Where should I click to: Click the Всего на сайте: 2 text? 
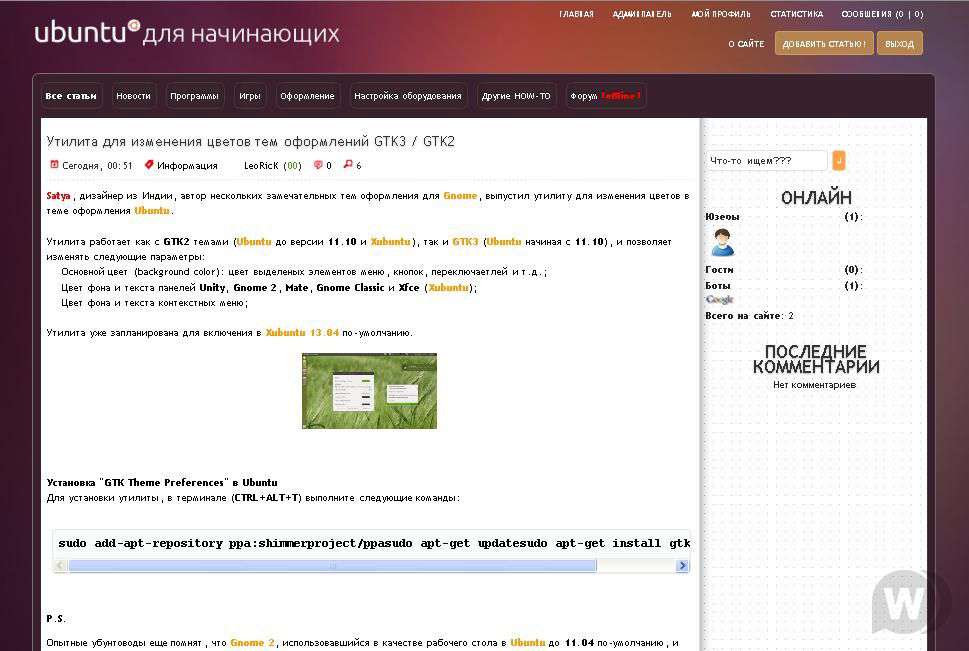(750, 315)
